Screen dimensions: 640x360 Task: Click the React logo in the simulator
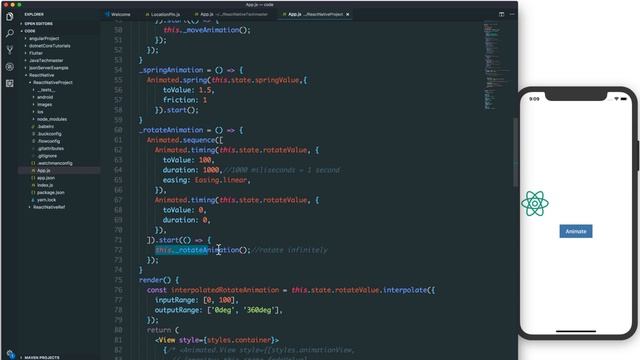click(x=535, y=203)
